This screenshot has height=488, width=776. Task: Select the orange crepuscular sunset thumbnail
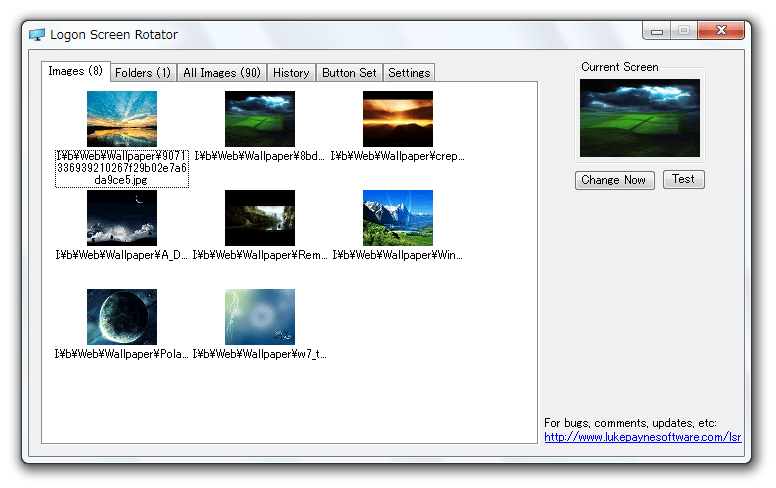click(398, 119)
